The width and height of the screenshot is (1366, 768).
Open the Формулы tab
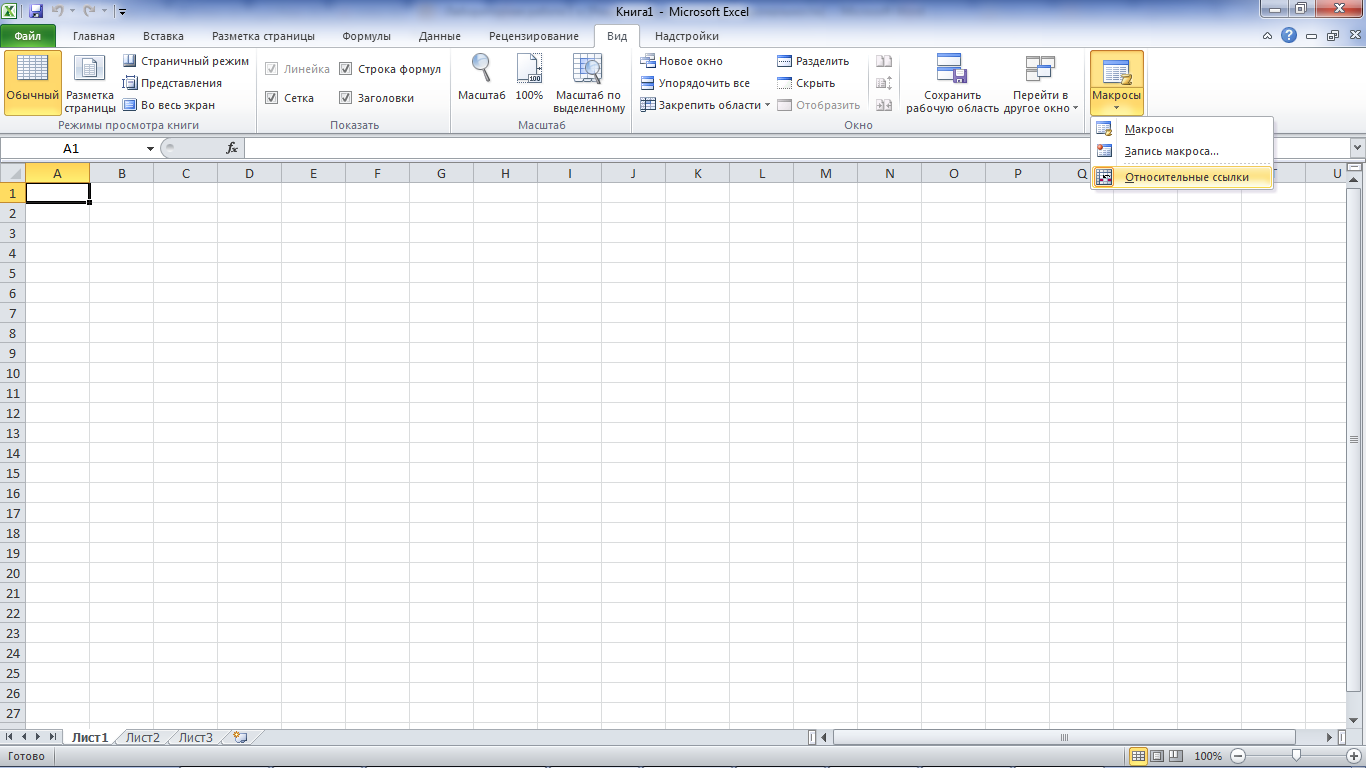click(x=366, y=36)
